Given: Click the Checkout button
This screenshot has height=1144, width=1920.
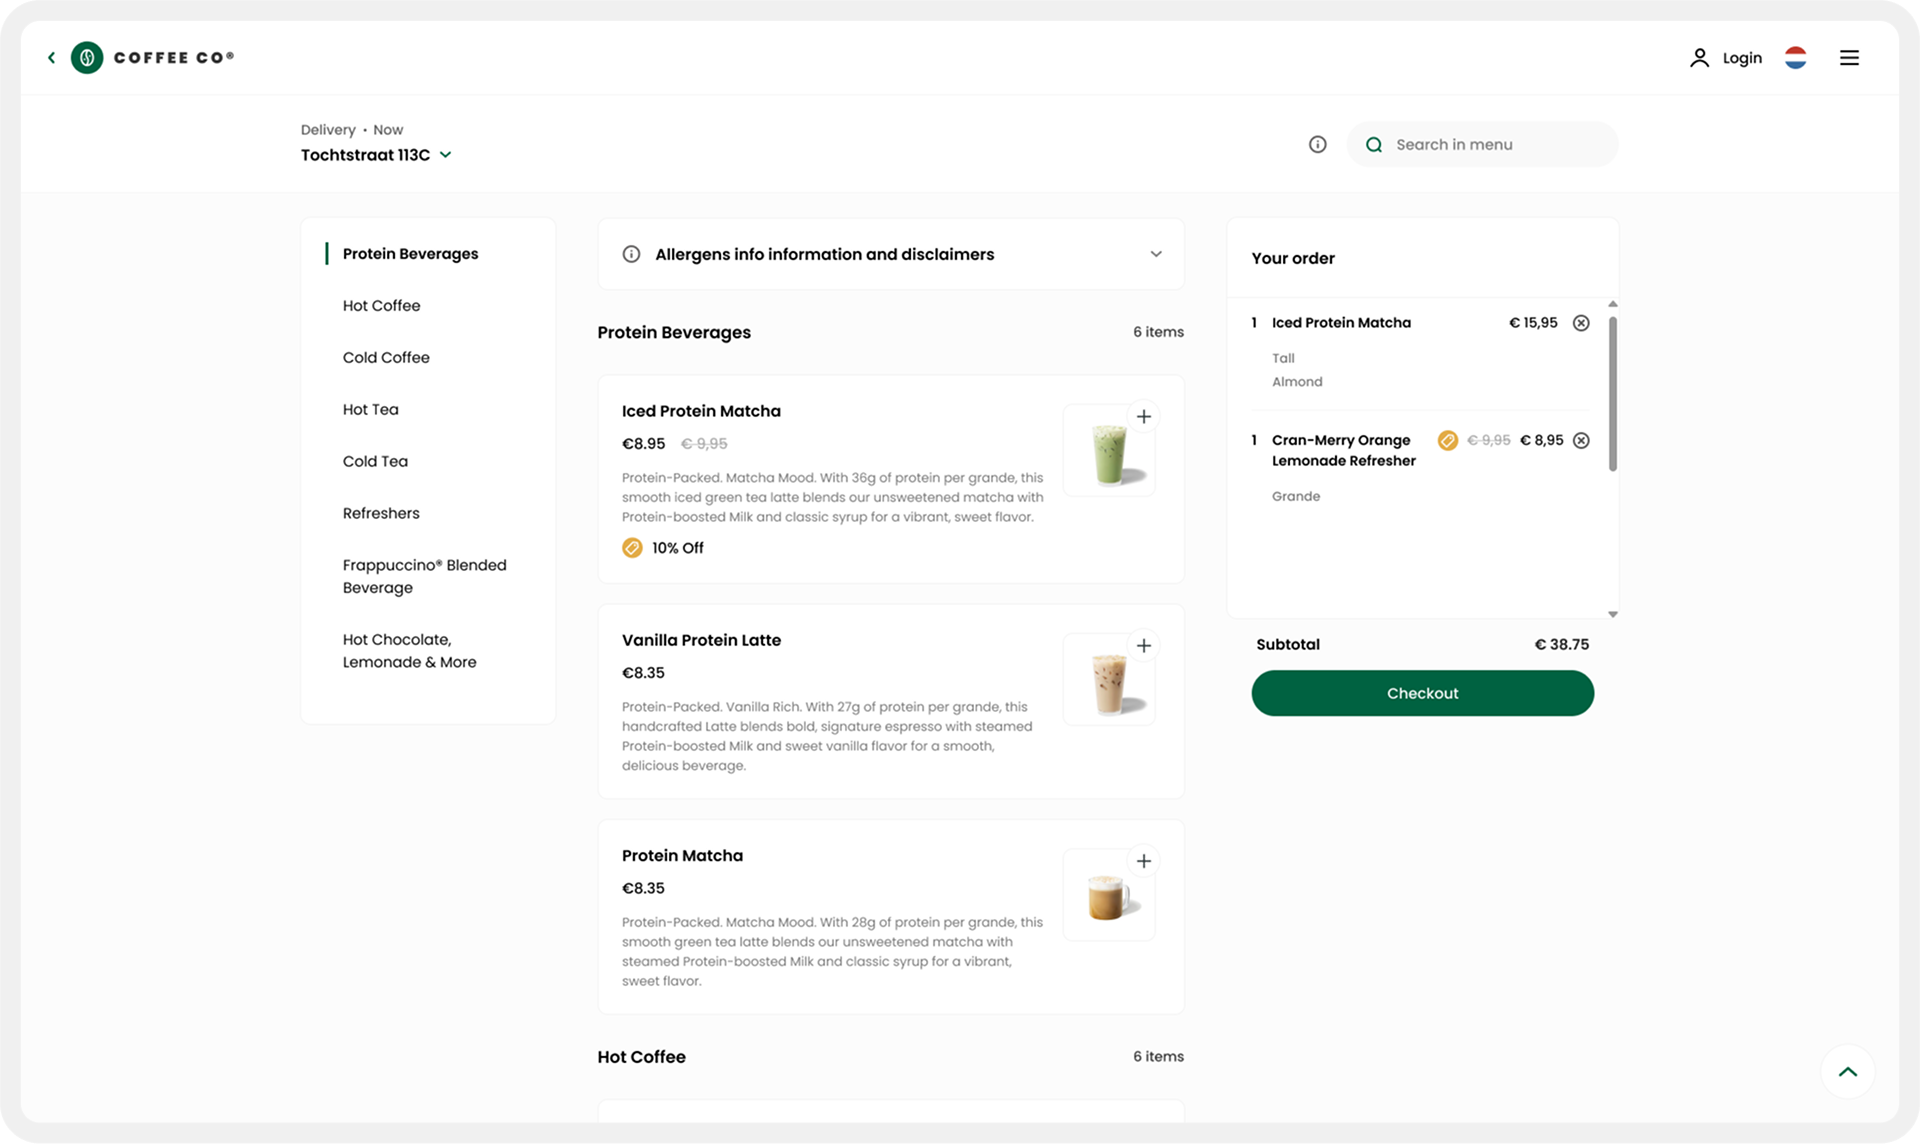Looking at the screenshot, I should (1422, 693).
